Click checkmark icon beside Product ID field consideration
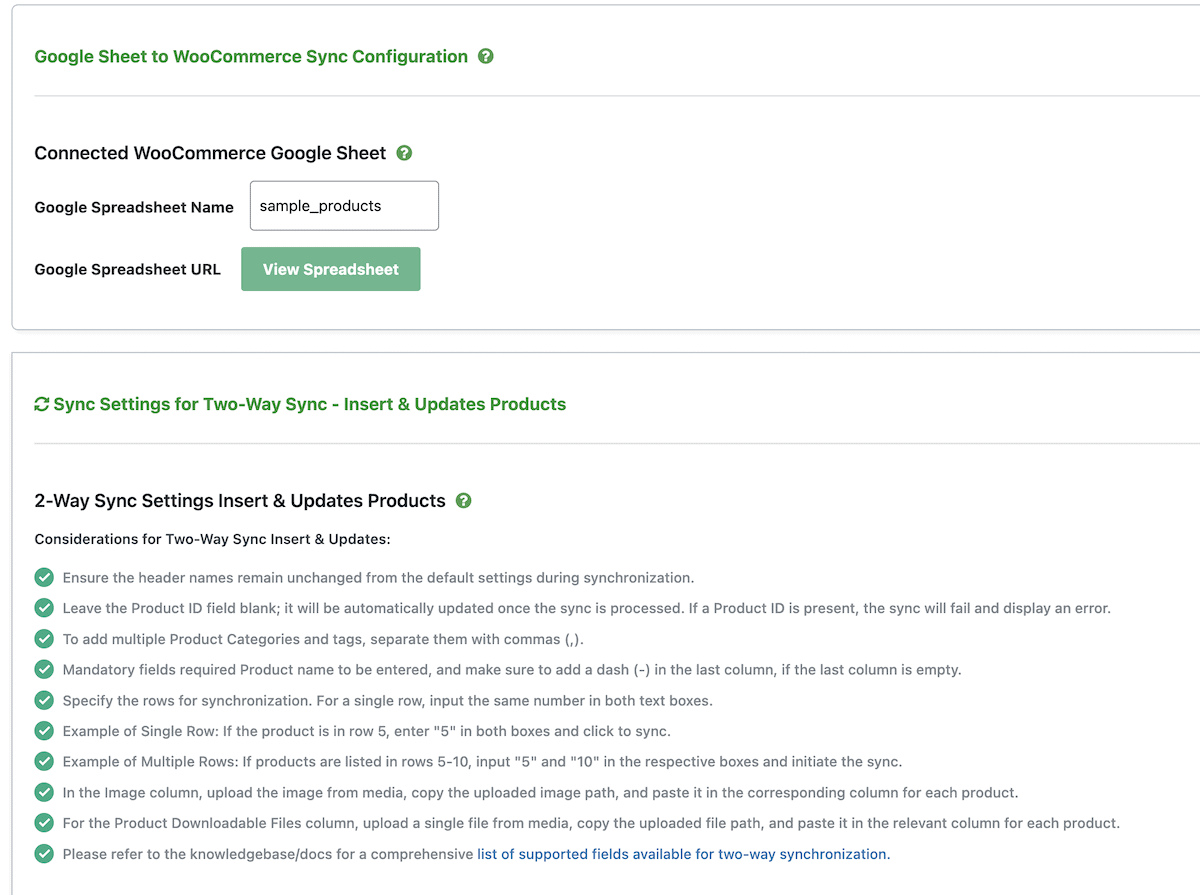This screenshot has width=1200, height=895. point(44,608)
